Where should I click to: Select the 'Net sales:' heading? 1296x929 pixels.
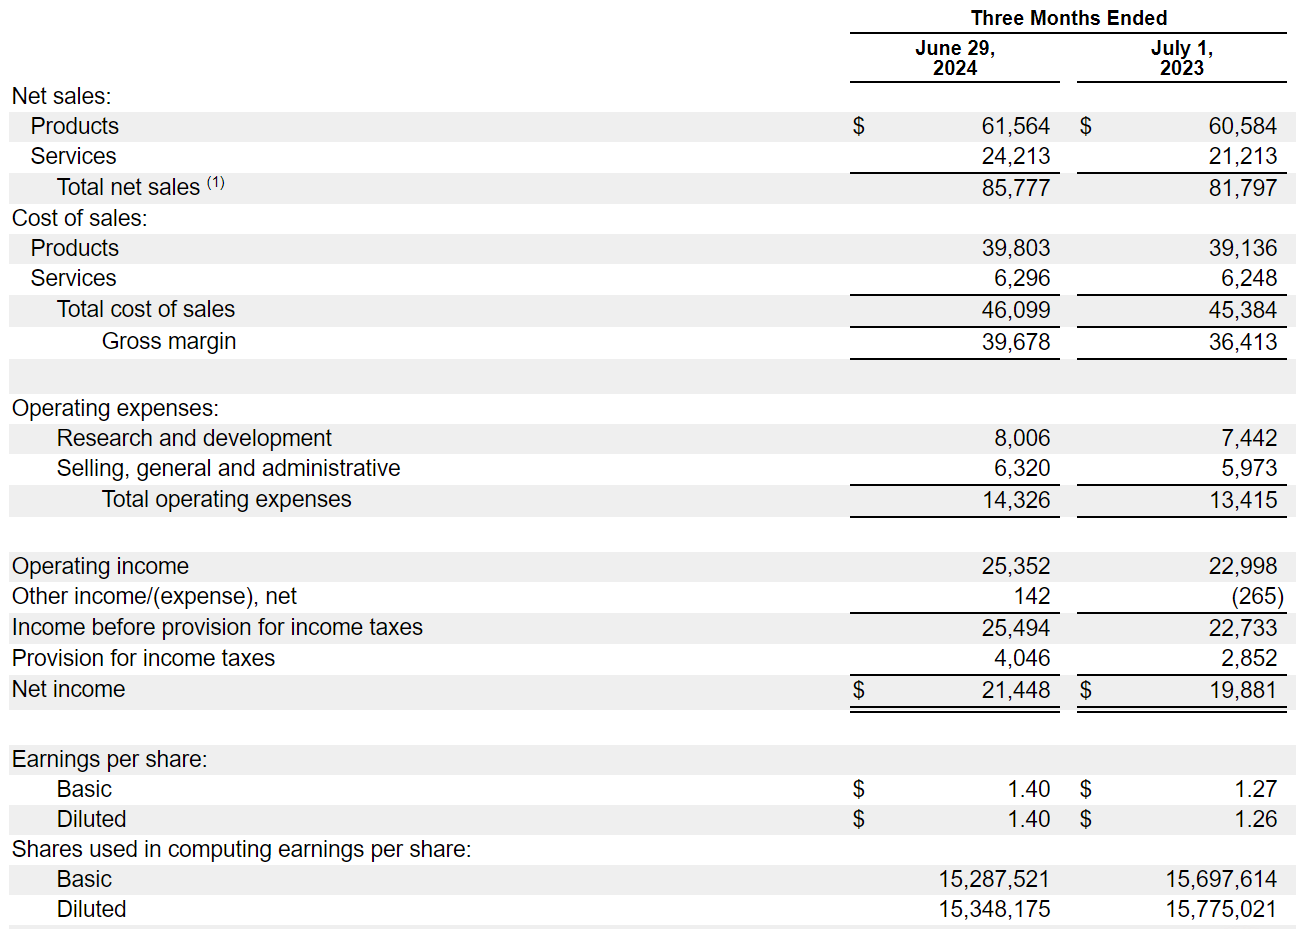61,96
